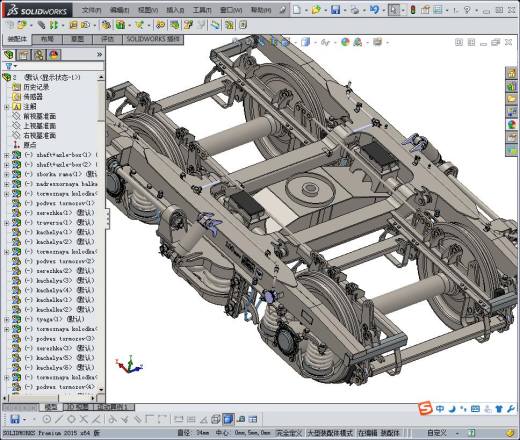Open the 文件 menu
Viewport: 520px width, 440px height.
(91, 10)
